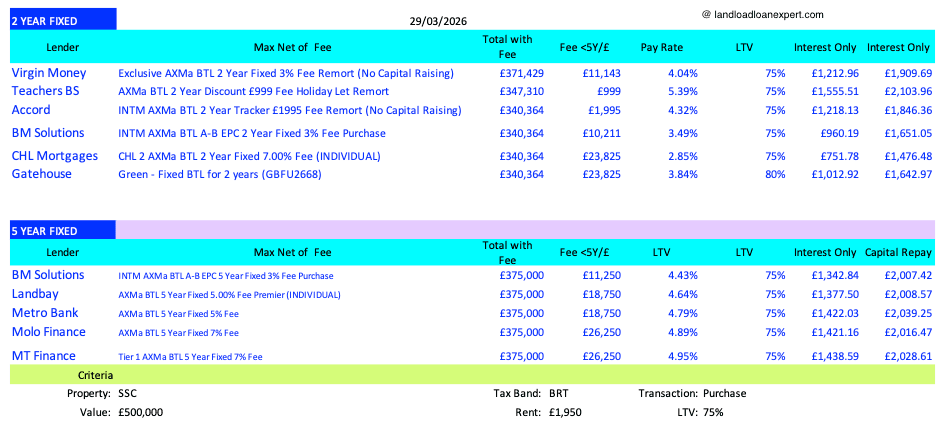Select BM Solutions 5 Year Fixed 3% Fee product
This screenshot has height=433, width=946.
[226, 276]
